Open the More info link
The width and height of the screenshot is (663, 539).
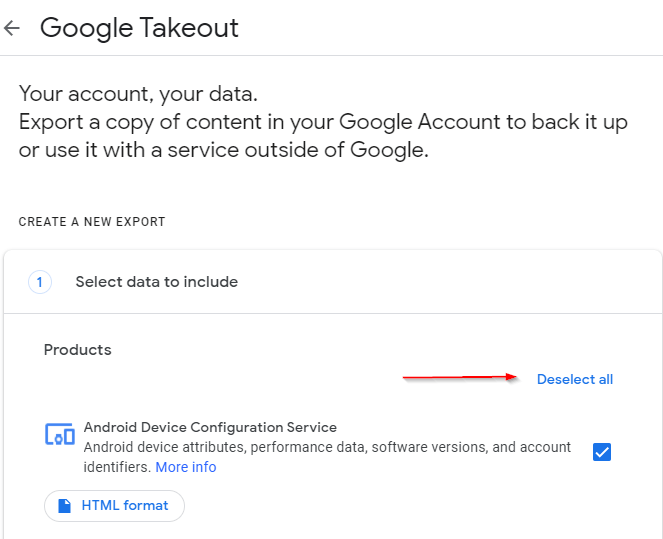pos(186,467)
